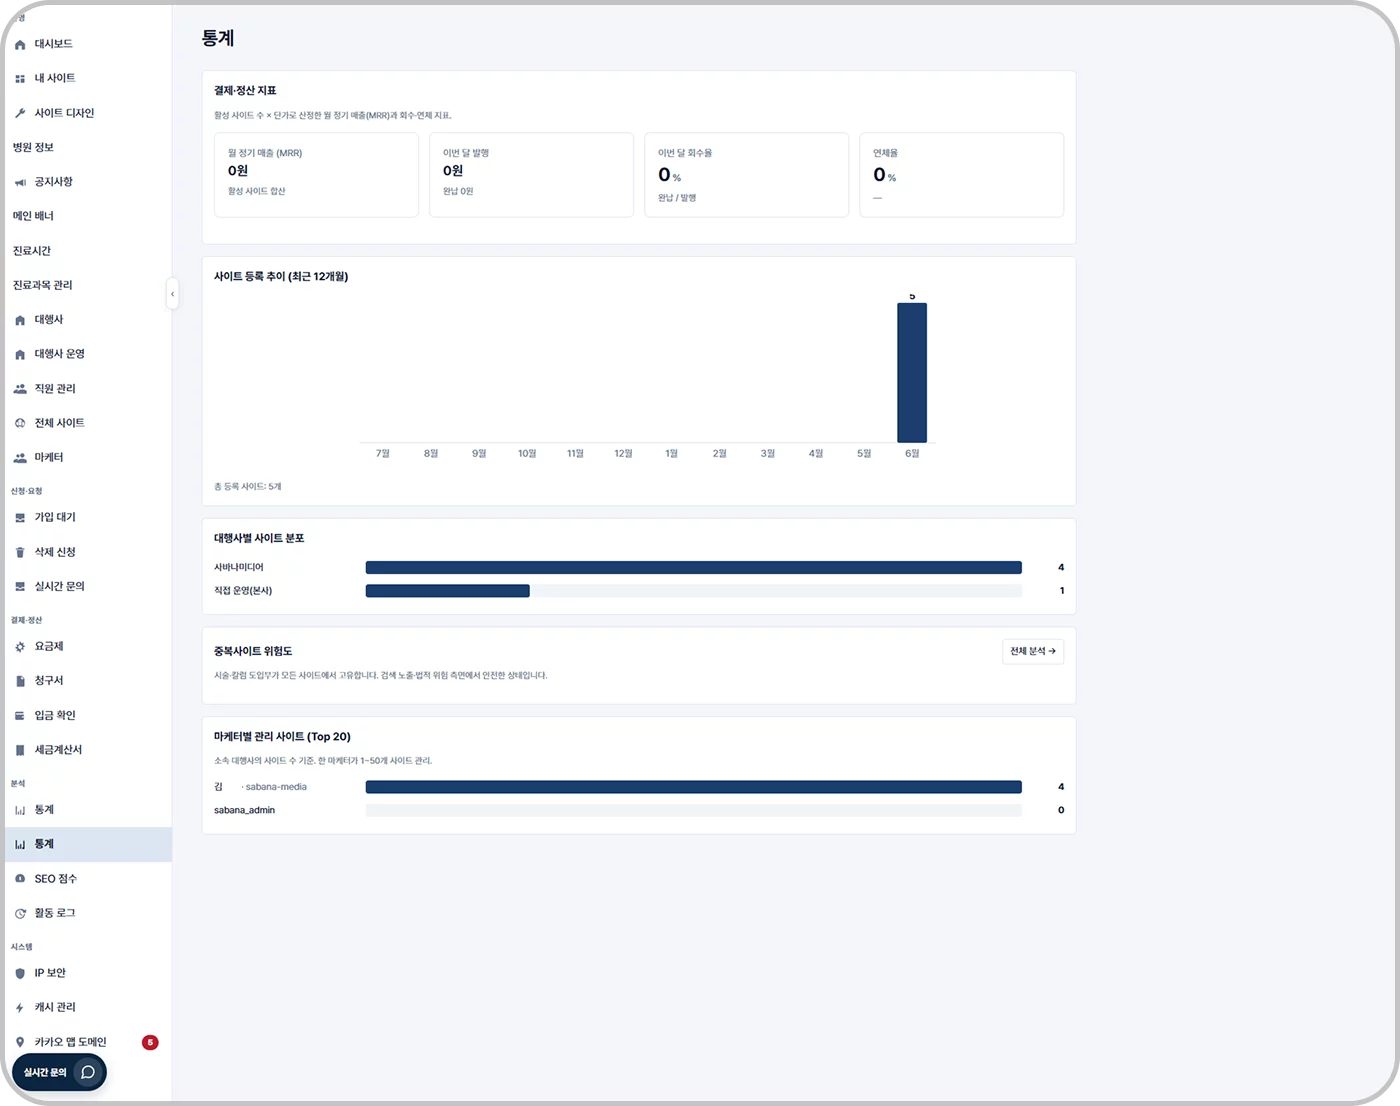Viewport: 1400px width, 1106px height.
Task: Open the 실시간 문의 chat button
Action: [59, 1072]
